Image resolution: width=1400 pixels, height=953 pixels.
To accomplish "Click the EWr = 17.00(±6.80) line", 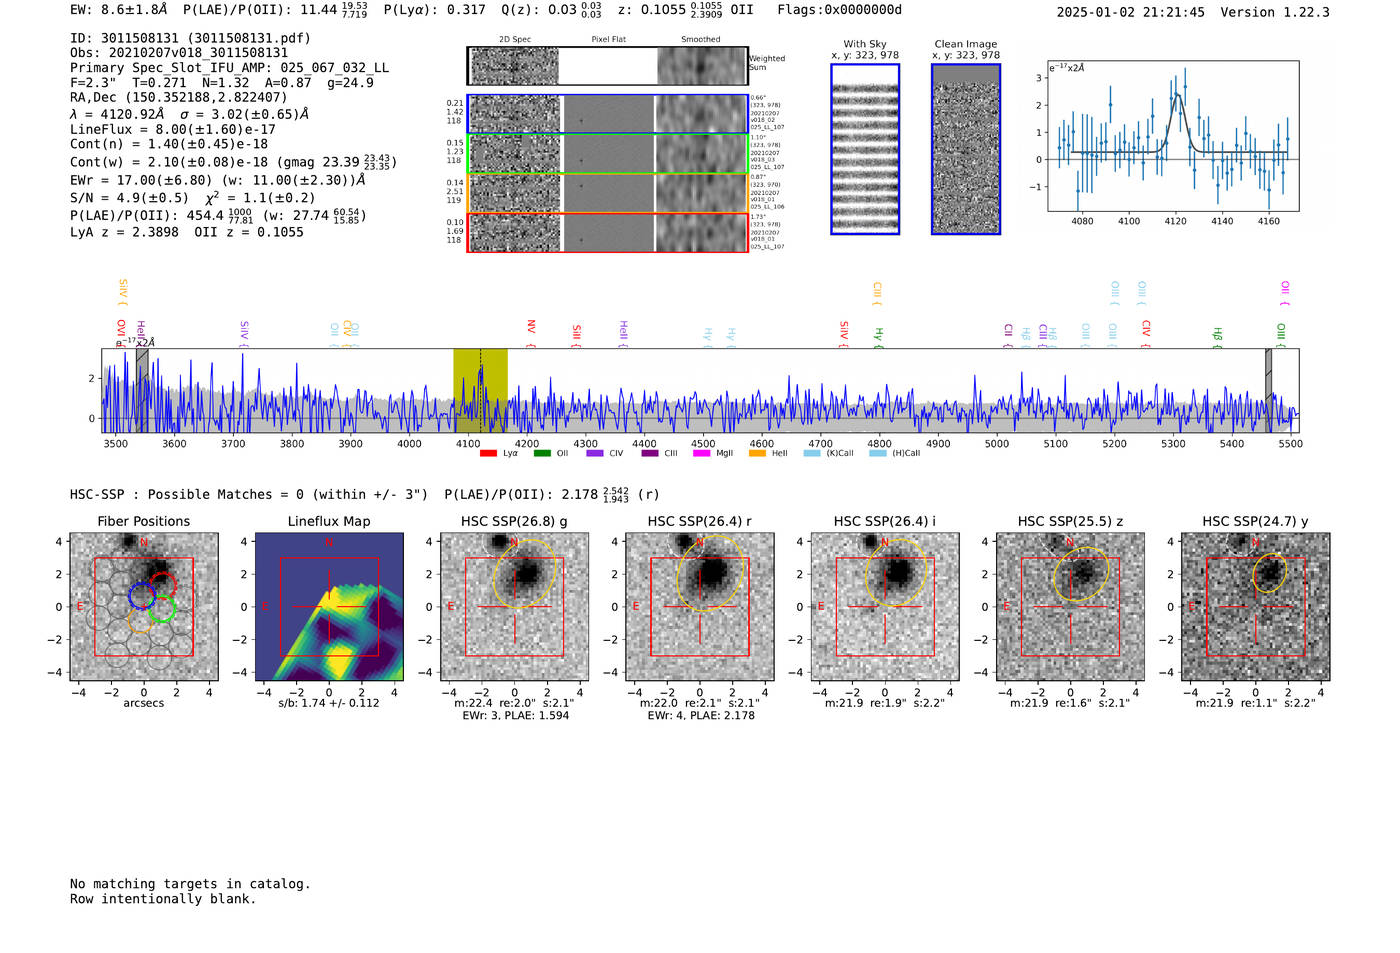I will [217, 180].
